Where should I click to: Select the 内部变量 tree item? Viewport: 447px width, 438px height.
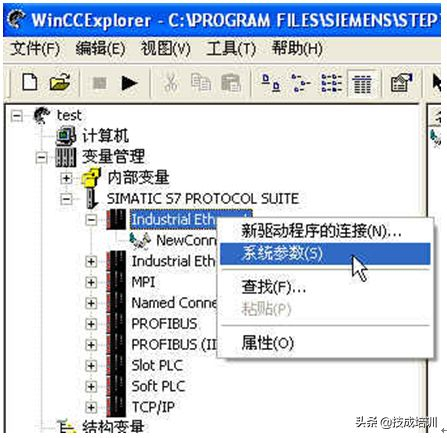tap(138, 178)
